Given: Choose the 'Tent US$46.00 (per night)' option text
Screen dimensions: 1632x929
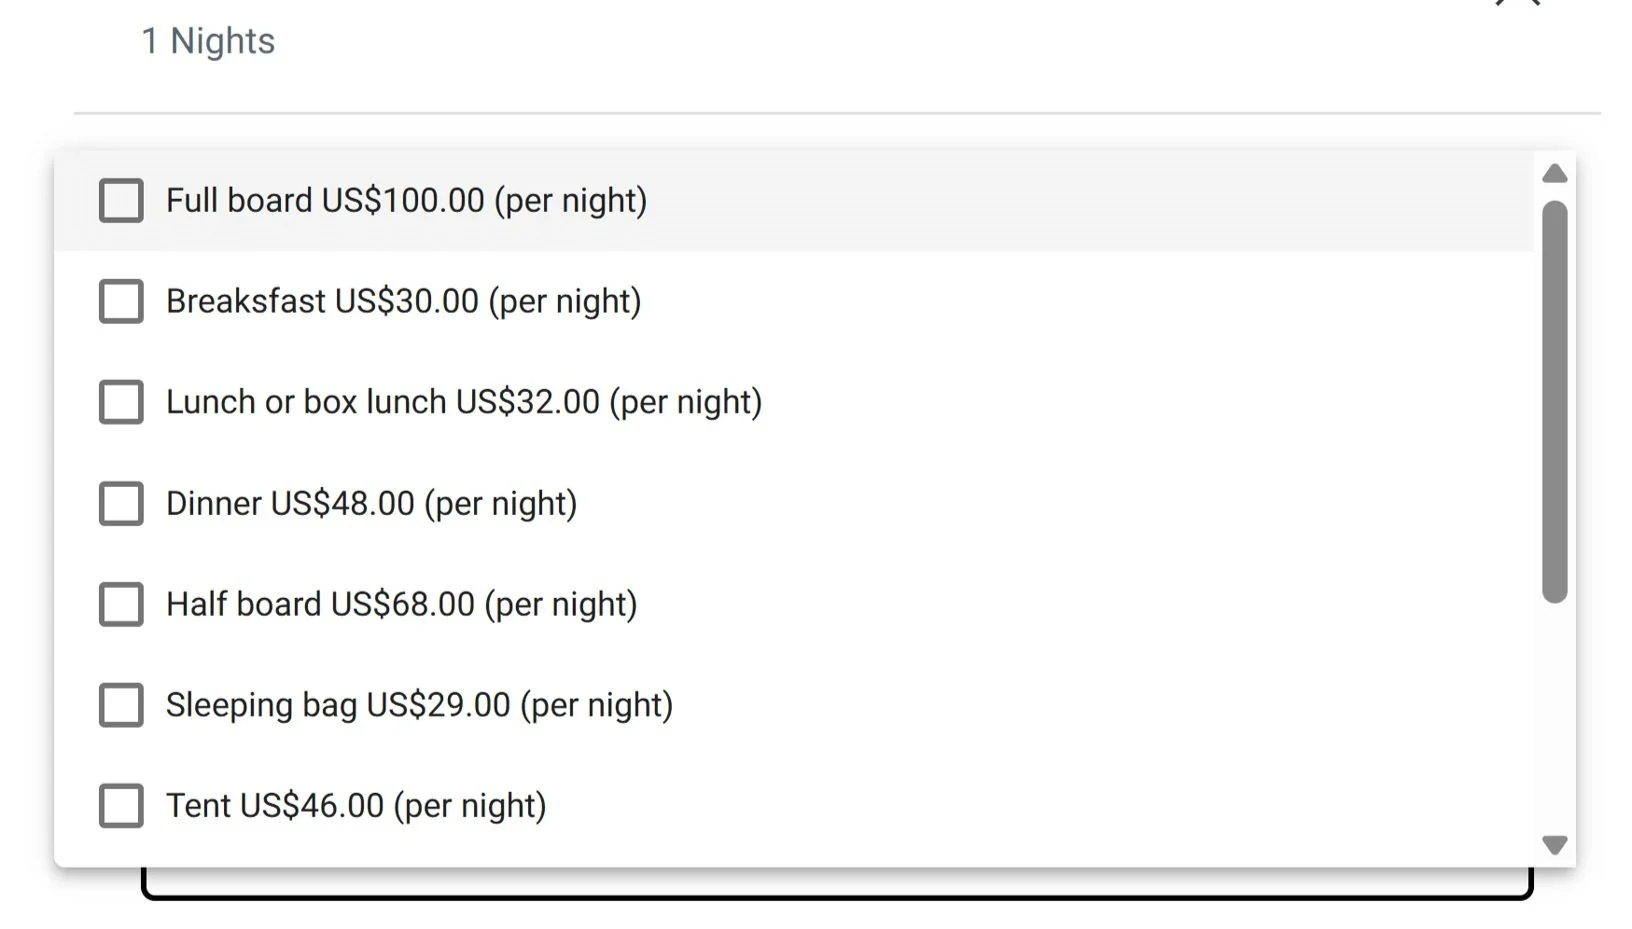Looking at the screenshot, I should click(x=356, y=807).
